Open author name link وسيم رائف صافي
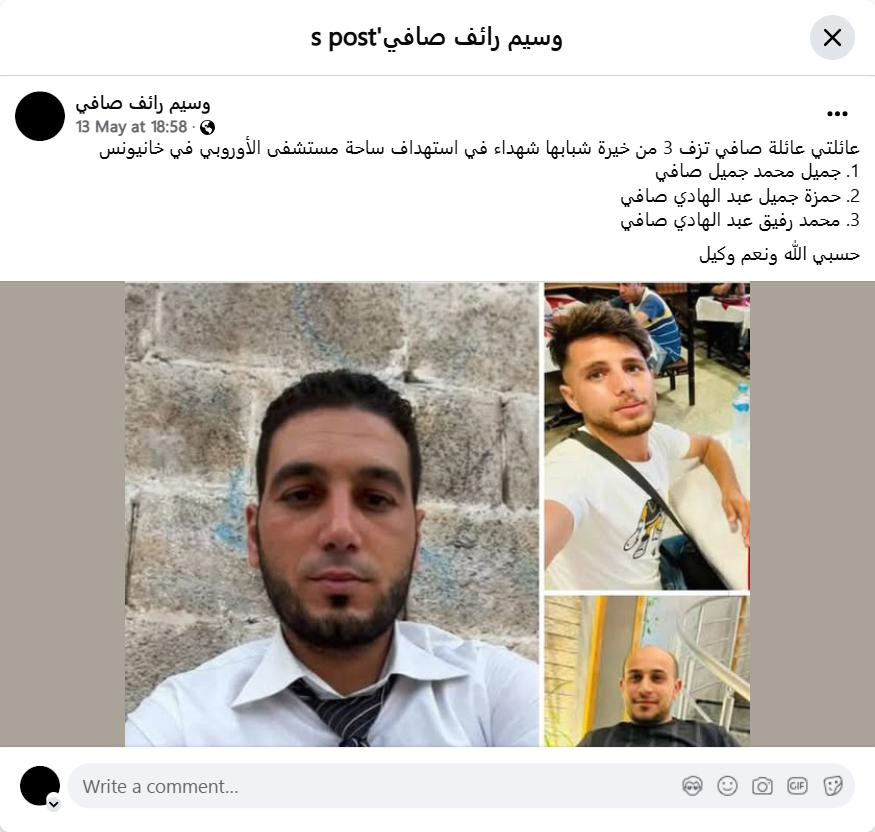875x832 pixels. [143, 103]
